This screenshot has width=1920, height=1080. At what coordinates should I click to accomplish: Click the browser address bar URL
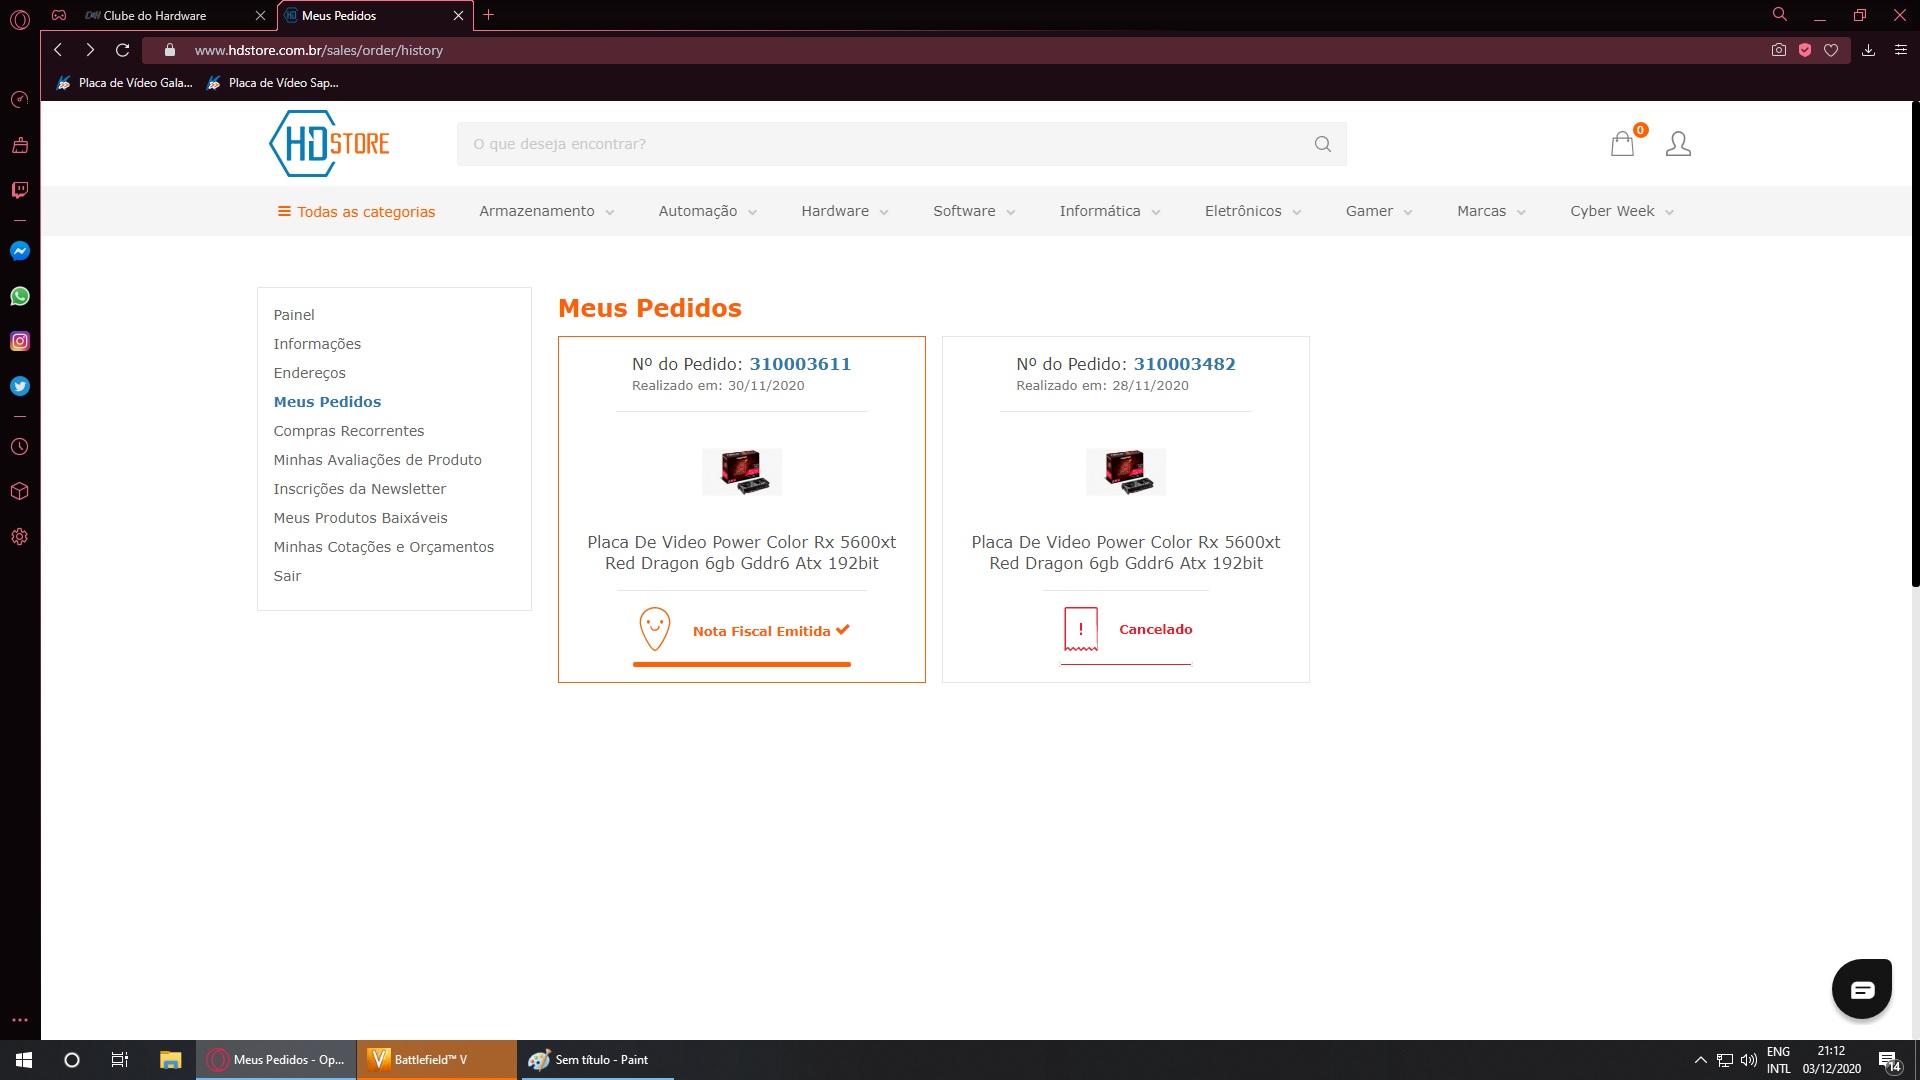318,50
